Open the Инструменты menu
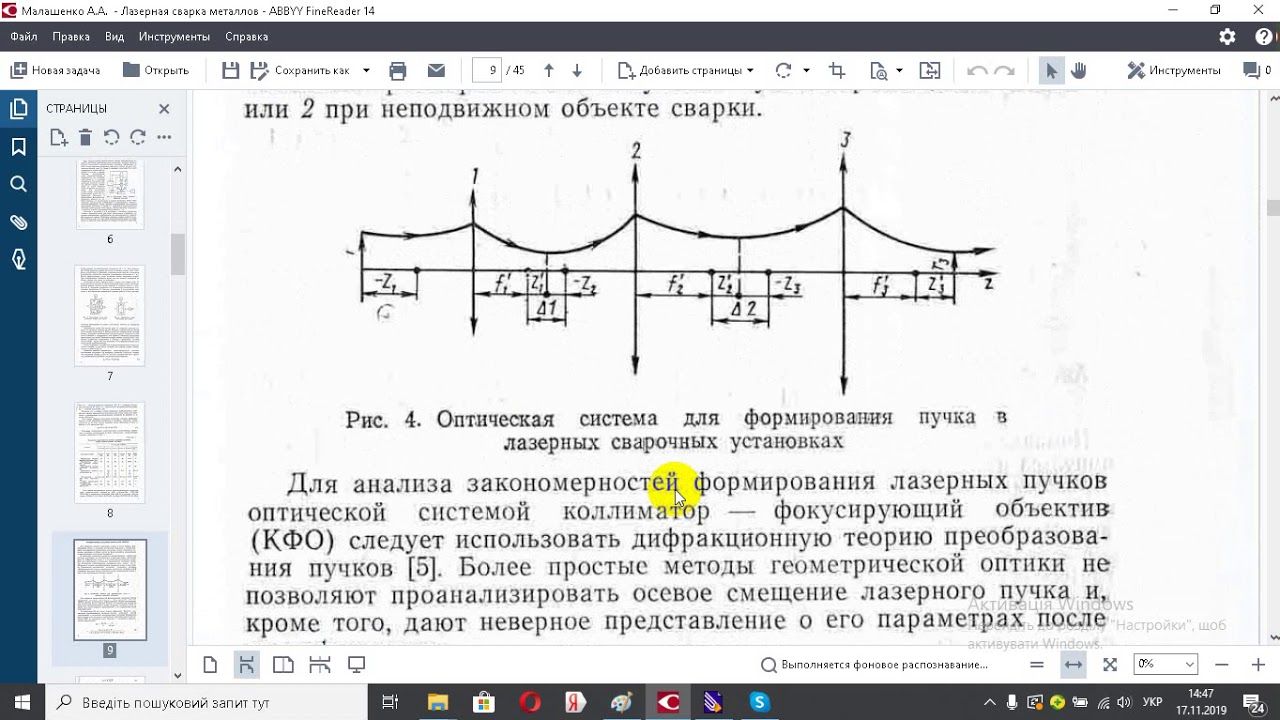1280x720 pixels. 175,36
